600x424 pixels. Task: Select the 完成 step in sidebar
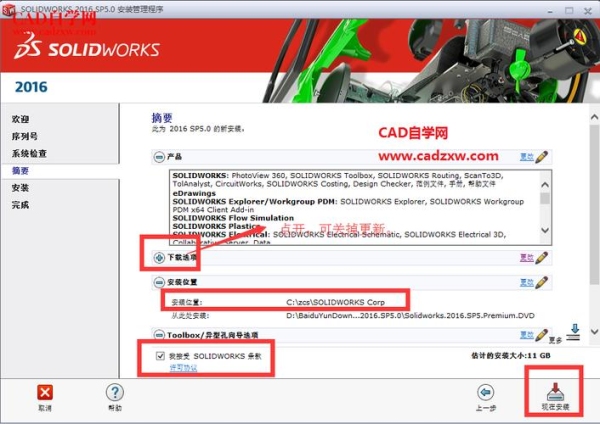21,205
